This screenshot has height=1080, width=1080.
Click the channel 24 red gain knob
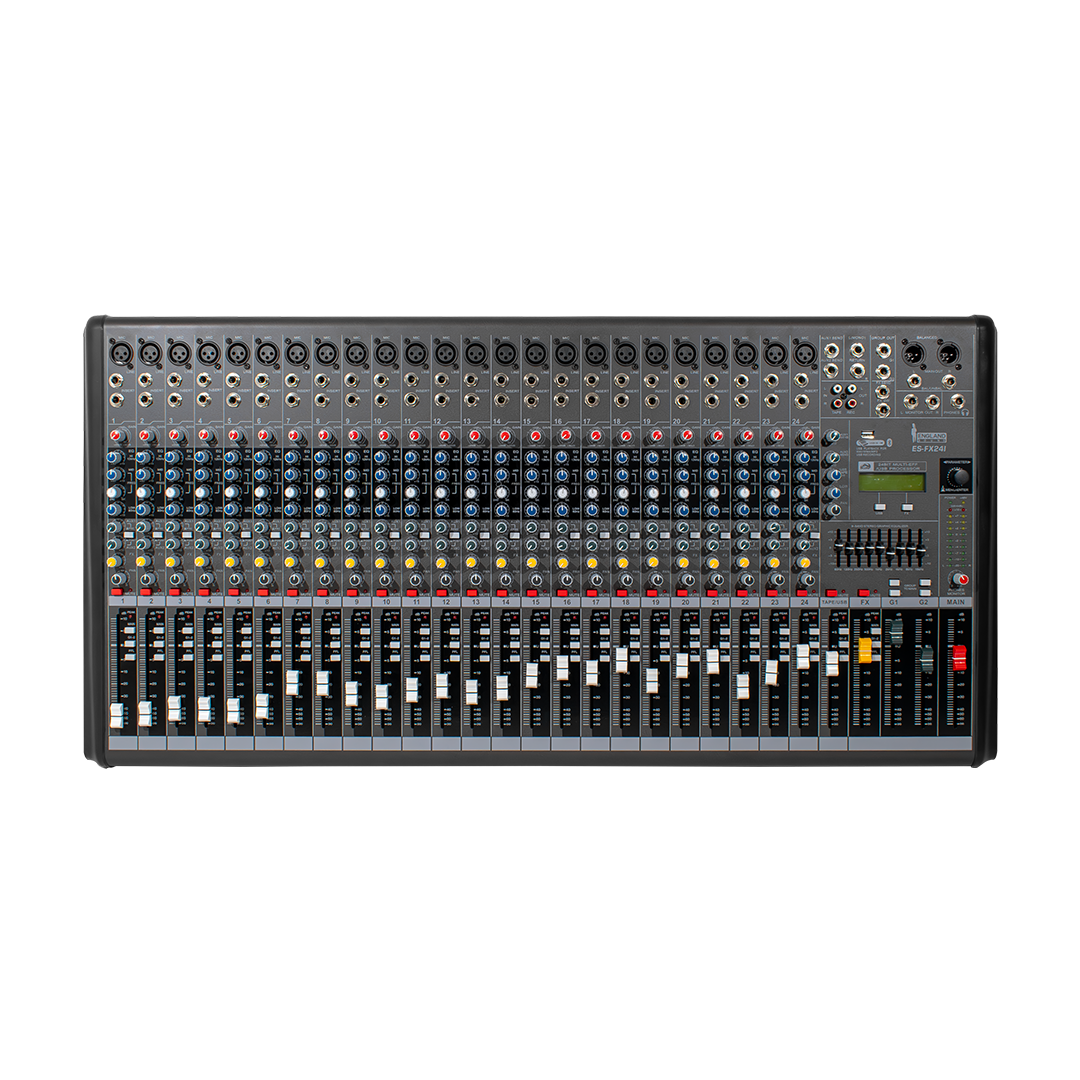coord(807,436)
